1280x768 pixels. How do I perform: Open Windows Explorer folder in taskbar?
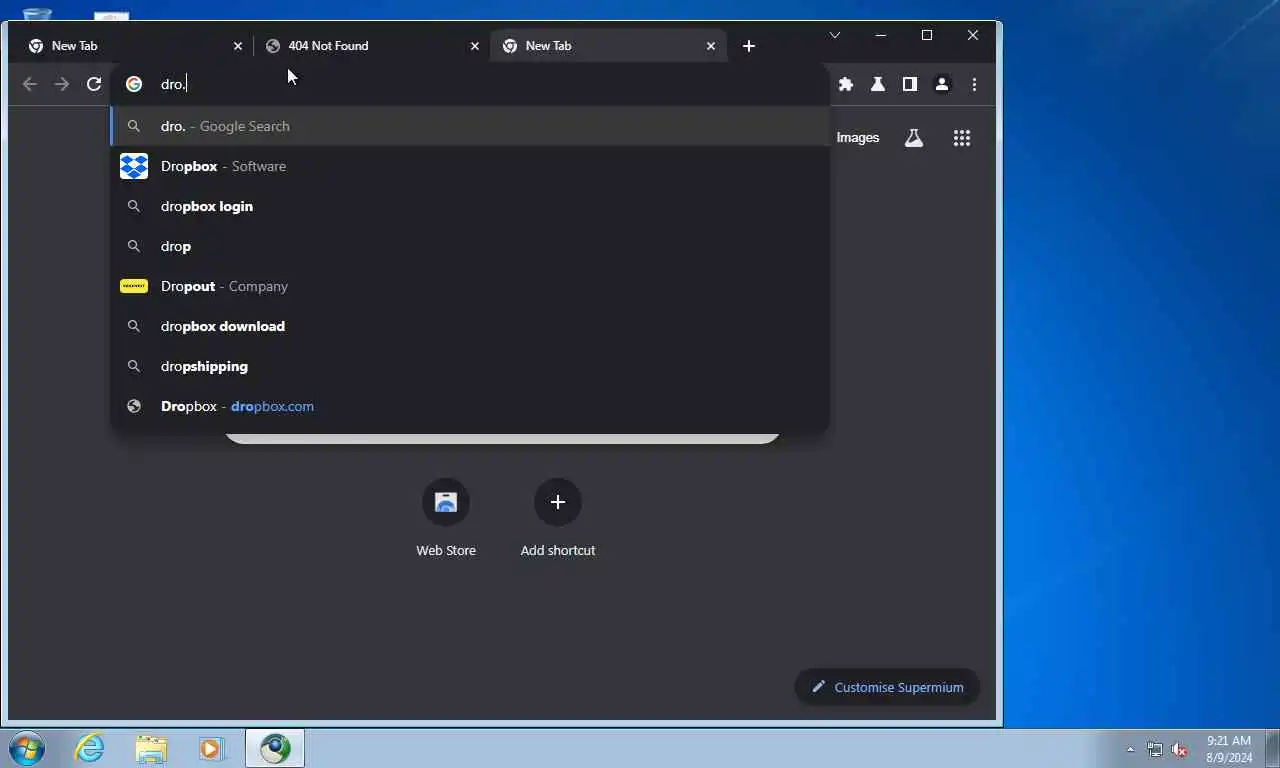[151, 748]
